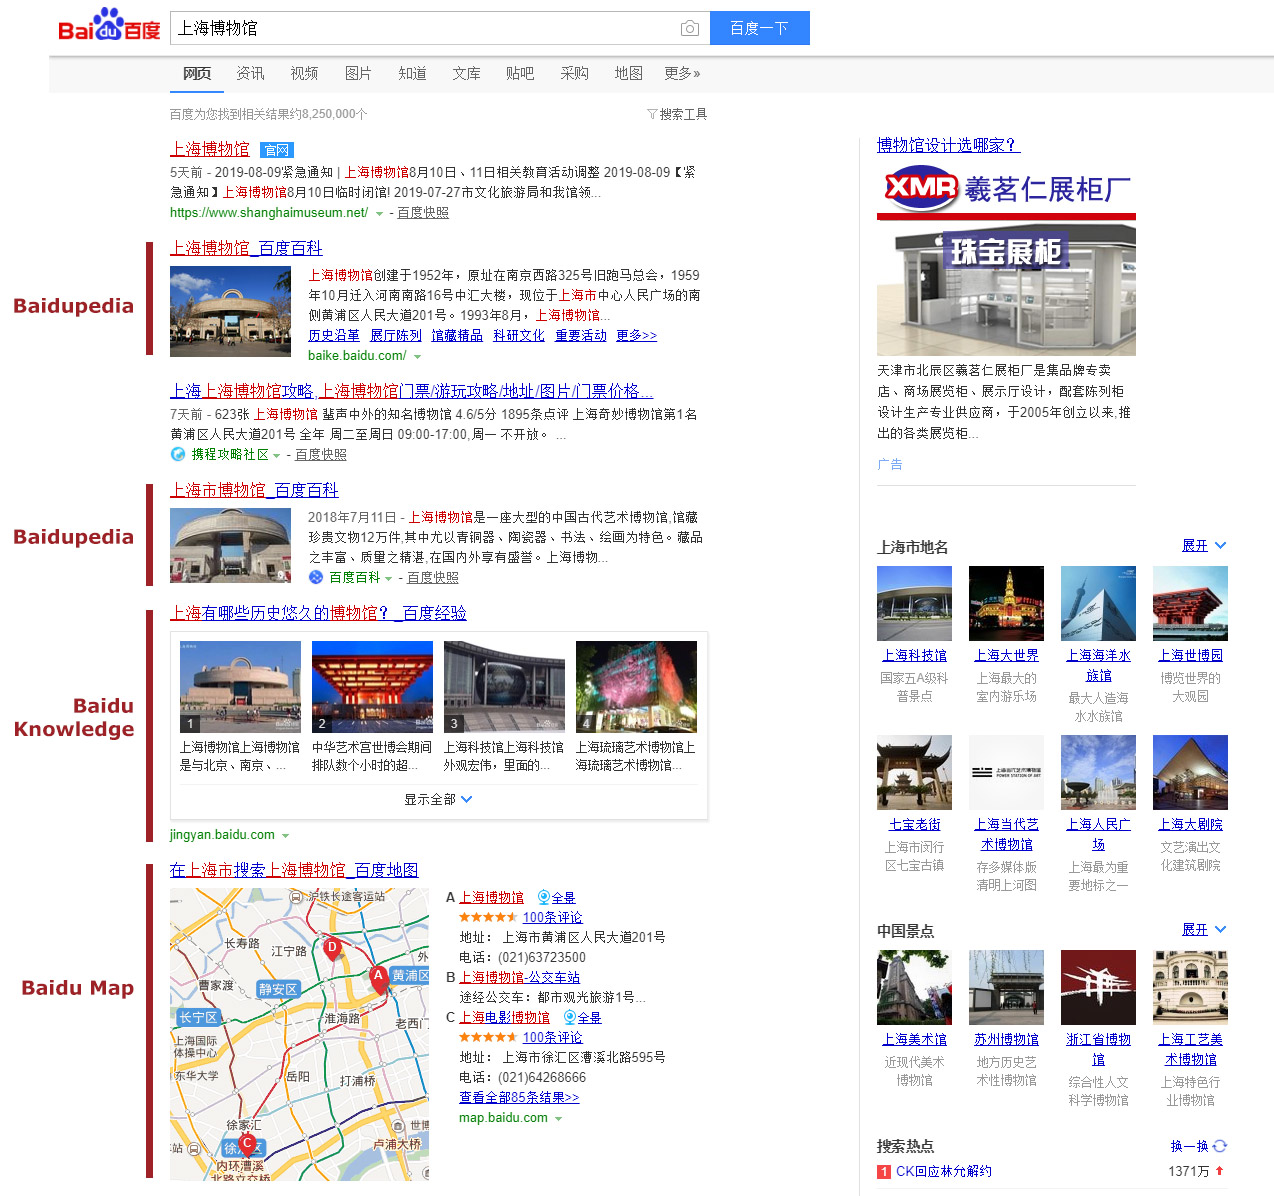Click marker D on the map
The width and height of the screenshot is (1274, 1196).
click(332, 948)
